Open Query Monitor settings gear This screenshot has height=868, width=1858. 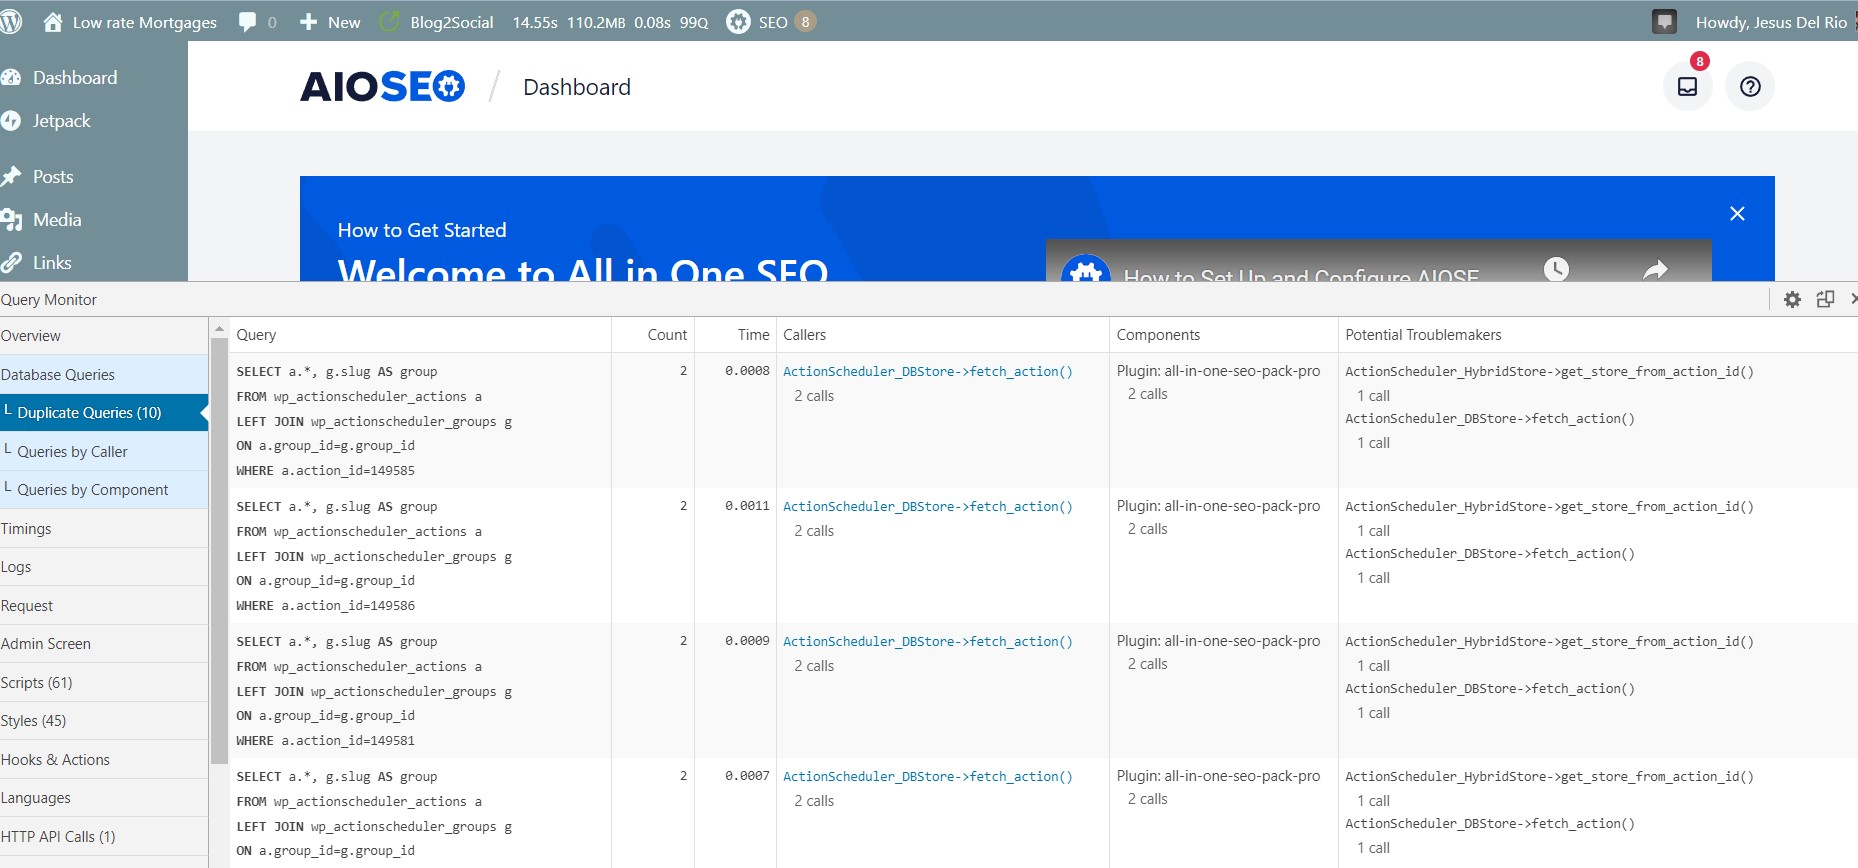(x=1792, y=299)
